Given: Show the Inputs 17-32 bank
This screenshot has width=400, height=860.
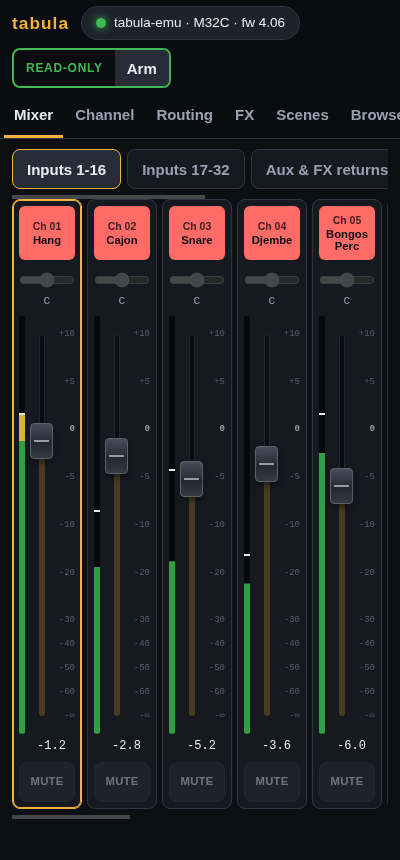Looking at the screenshot, I should click(185, 169).
